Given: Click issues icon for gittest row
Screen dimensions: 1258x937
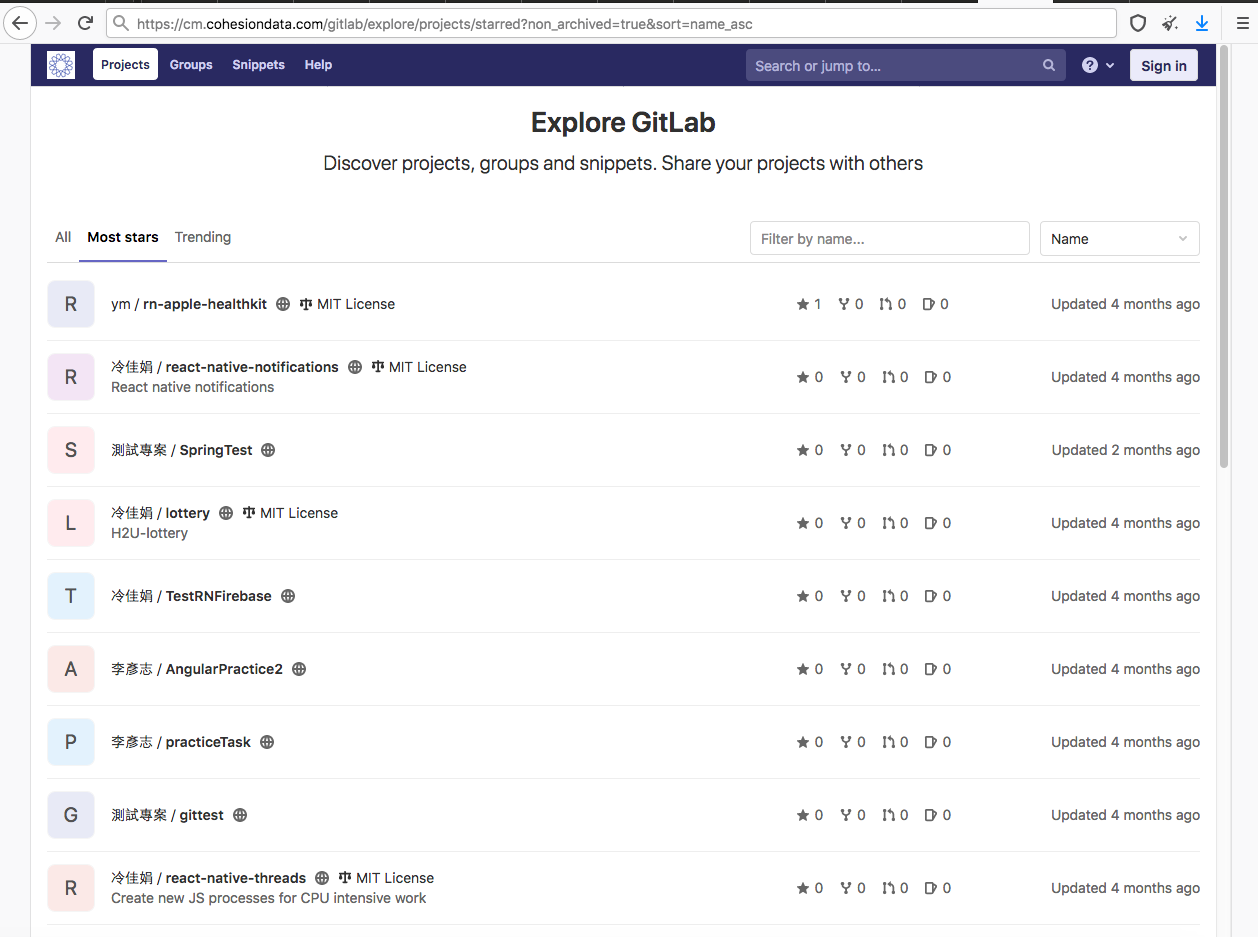Looking at the screenshot, I should pos(931,815).
